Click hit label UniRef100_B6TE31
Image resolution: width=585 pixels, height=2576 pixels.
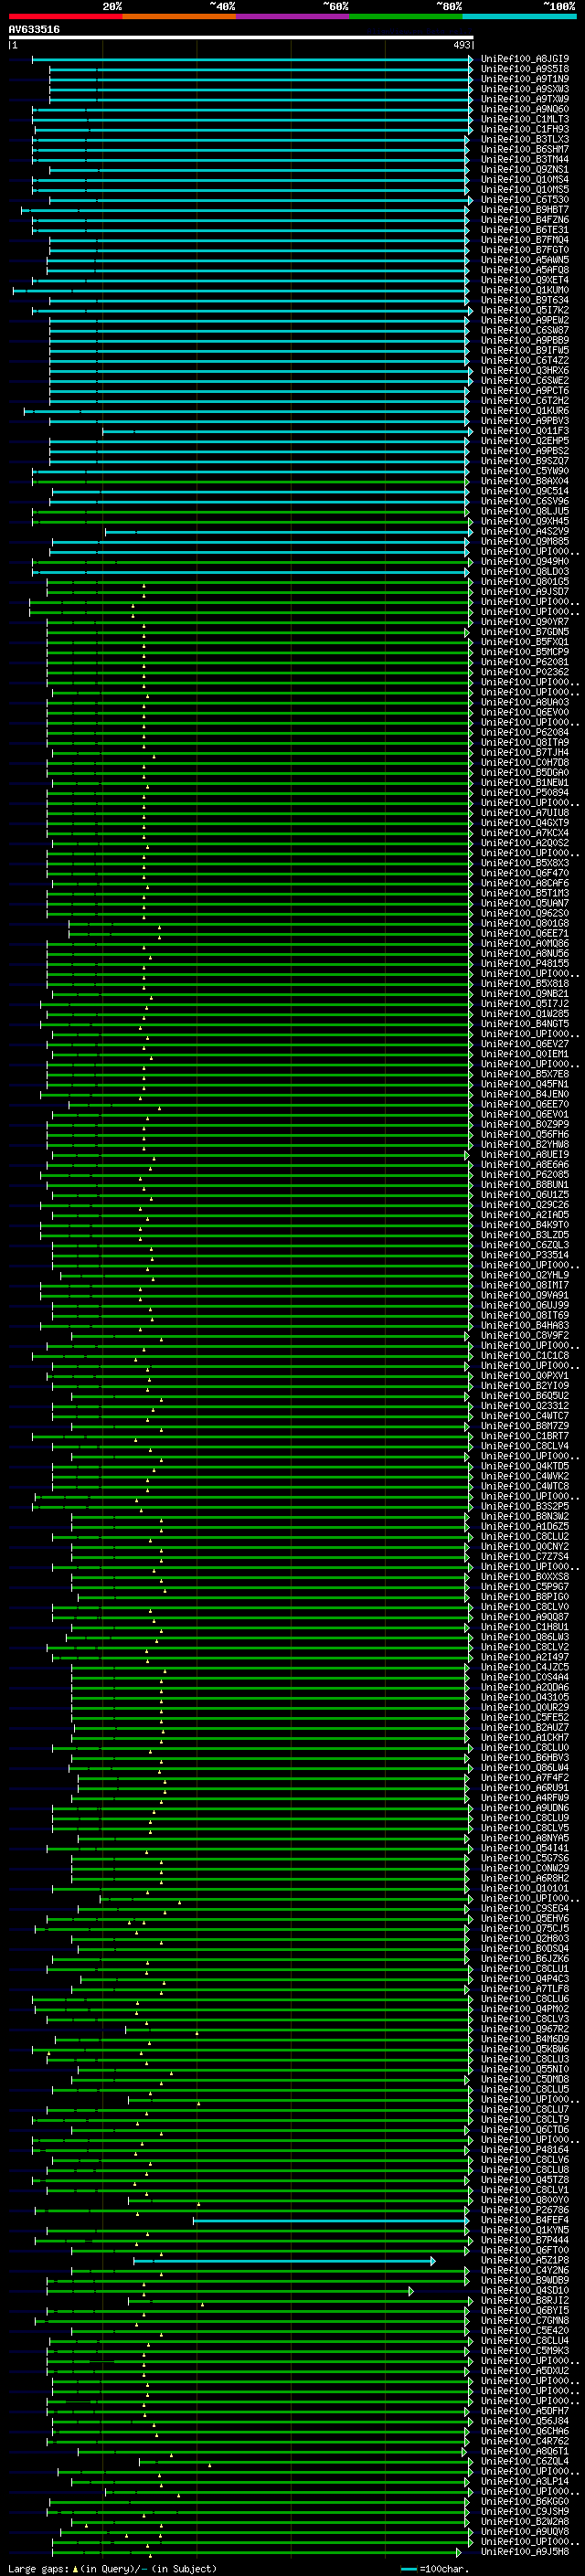525,230
